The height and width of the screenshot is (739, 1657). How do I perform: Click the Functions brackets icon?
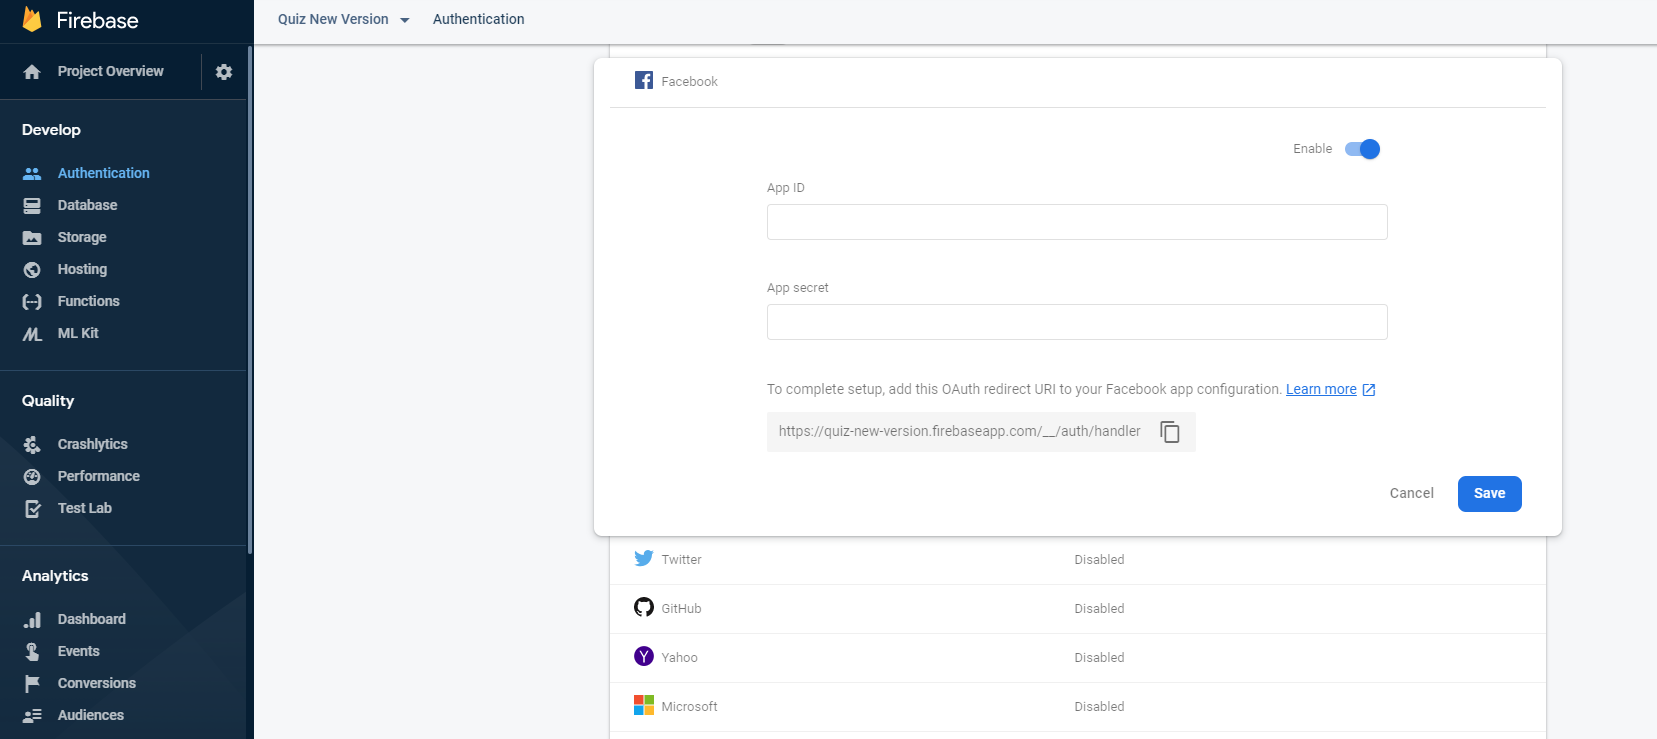(32, 301)
